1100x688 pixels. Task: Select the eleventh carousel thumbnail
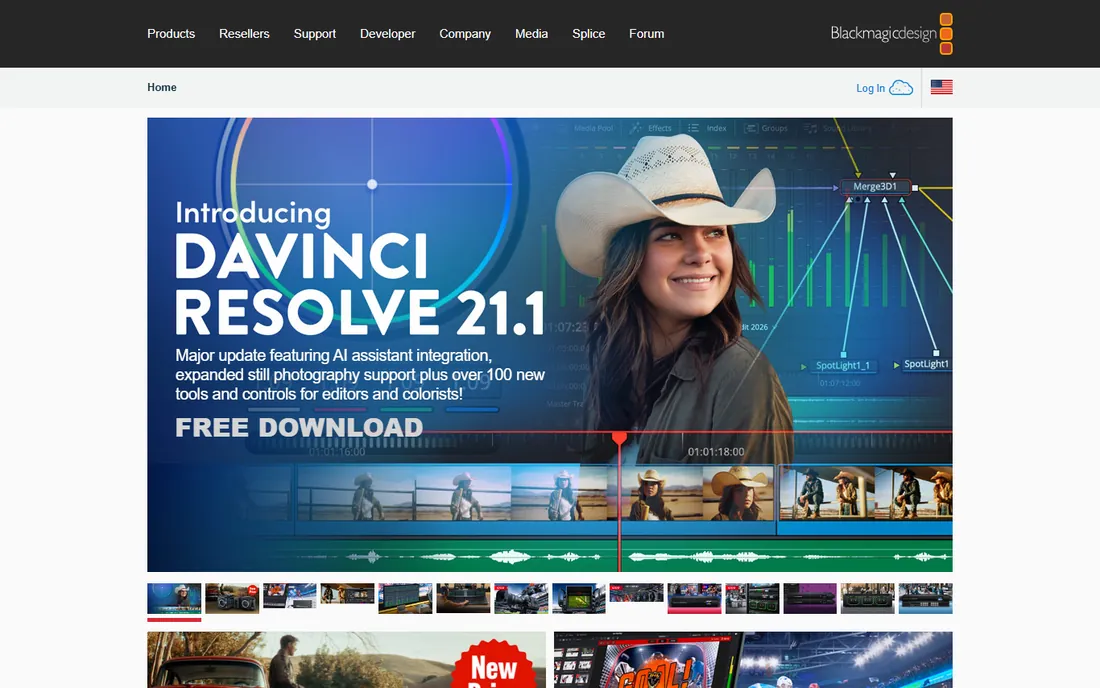tap(752, 598)
